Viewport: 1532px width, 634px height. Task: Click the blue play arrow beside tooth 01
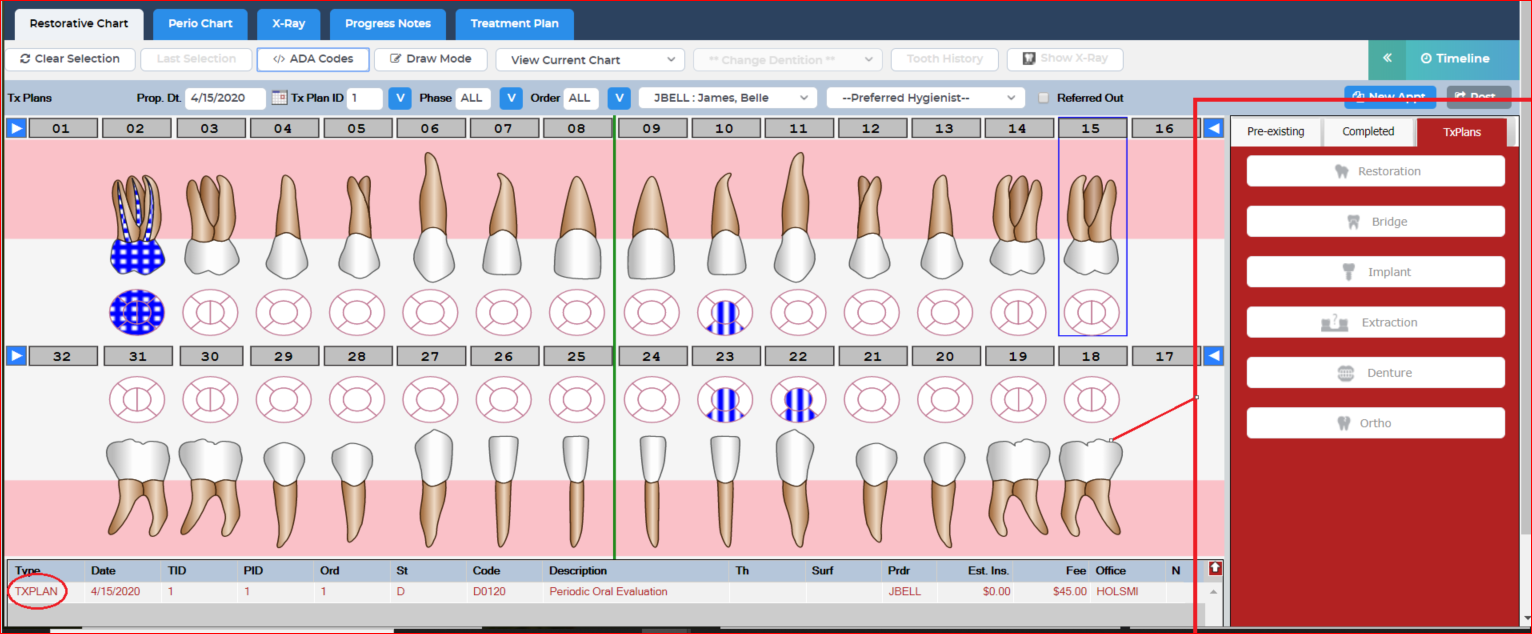(x=15, y=127)
